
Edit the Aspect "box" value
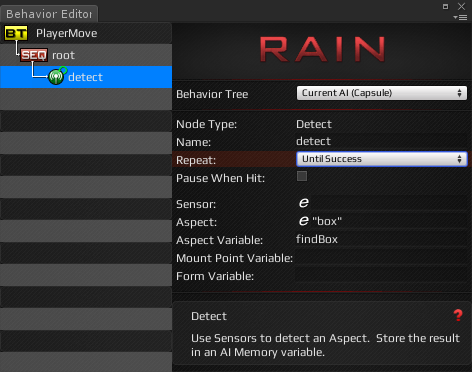pyautogui.click(x=327, y=221)
